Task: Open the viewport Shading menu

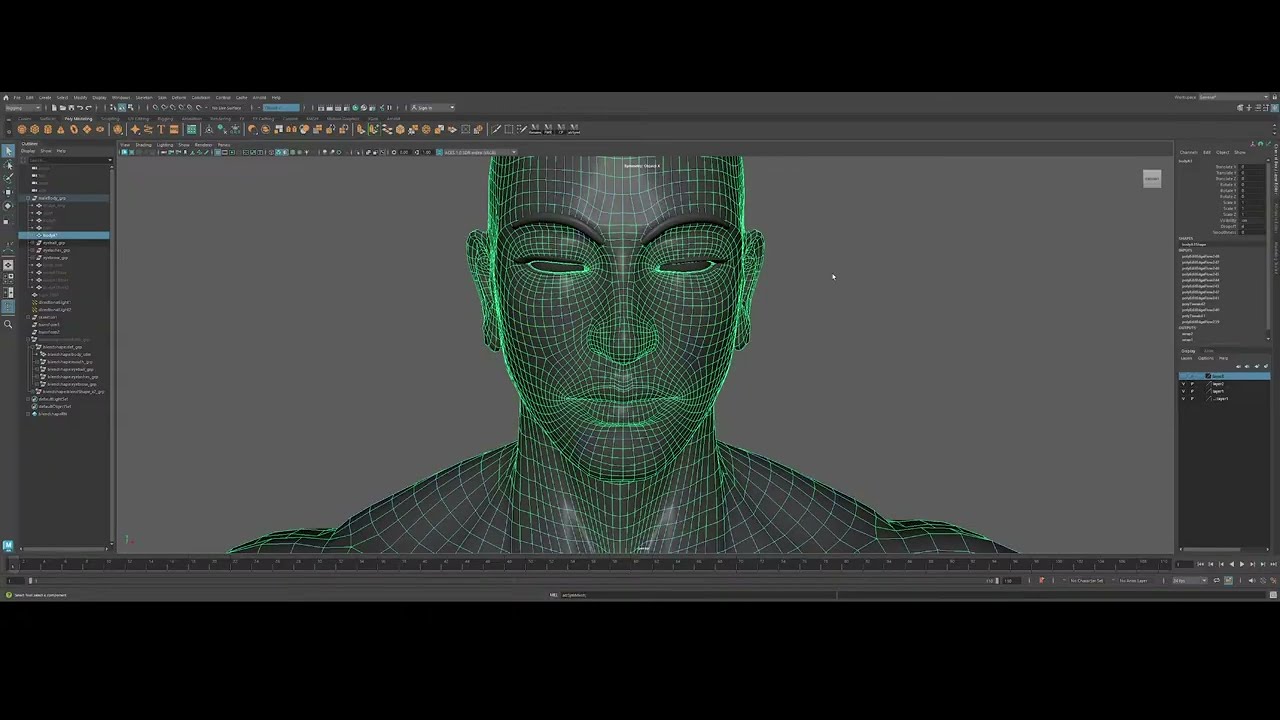Action: [143, 145]
